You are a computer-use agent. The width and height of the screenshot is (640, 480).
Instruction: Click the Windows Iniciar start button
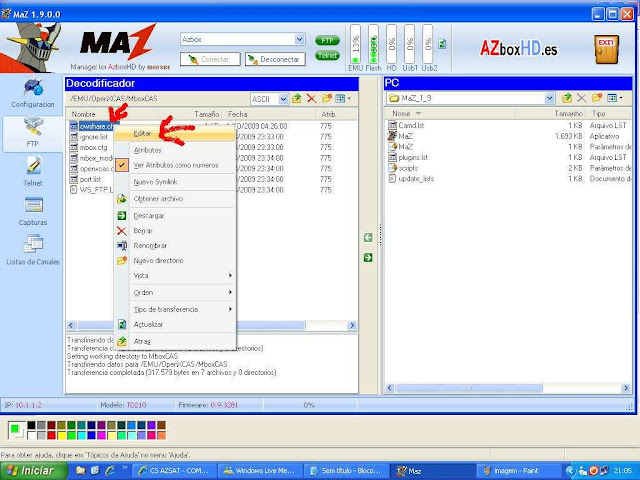(33, 471)
